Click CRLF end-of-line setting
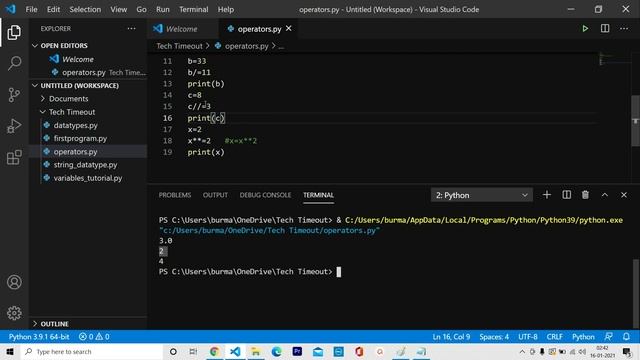640x360 pixels. coord(554,337)
